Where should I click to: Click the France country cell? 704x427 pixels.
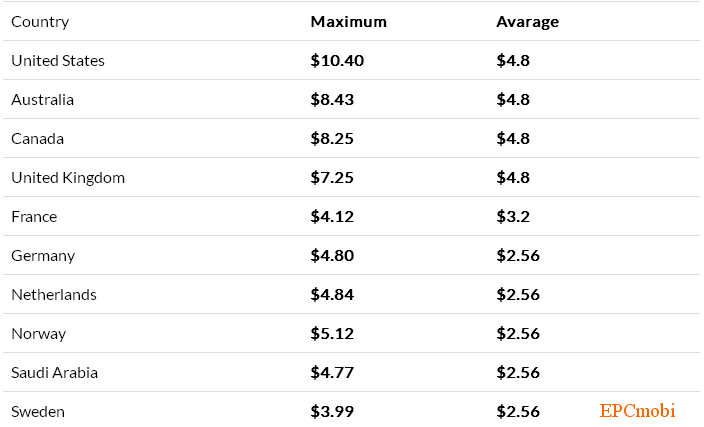coord(34,217)
